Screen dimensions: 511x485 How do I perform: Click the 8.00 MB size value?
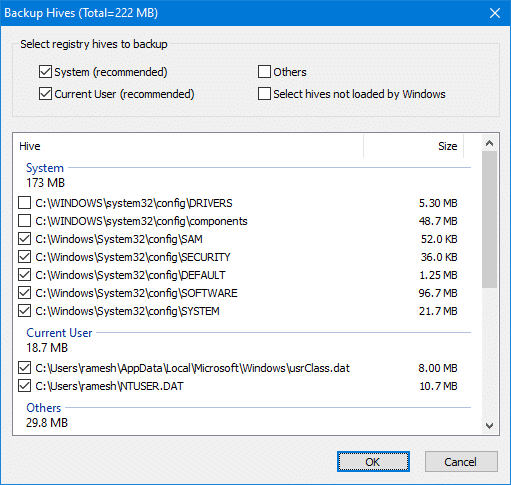[x=438, y=368]
